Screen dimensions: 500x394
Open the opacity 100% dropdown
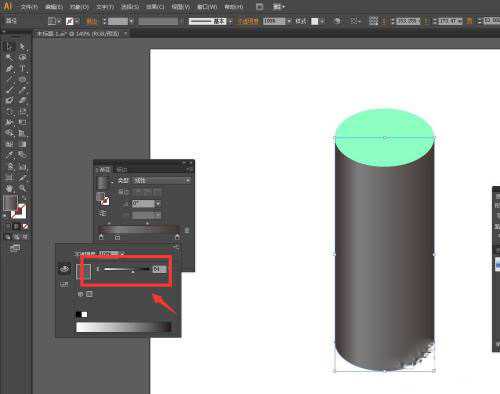coord(289,21)
